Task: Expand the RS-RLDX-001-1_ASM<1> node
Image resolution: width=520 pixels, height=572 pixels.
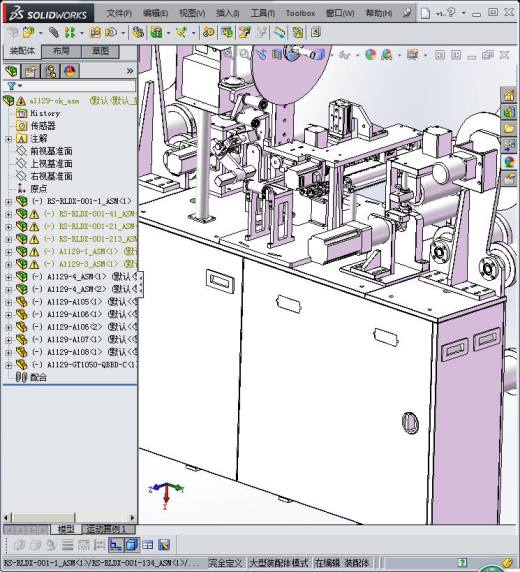Action: tap(8, 201)
